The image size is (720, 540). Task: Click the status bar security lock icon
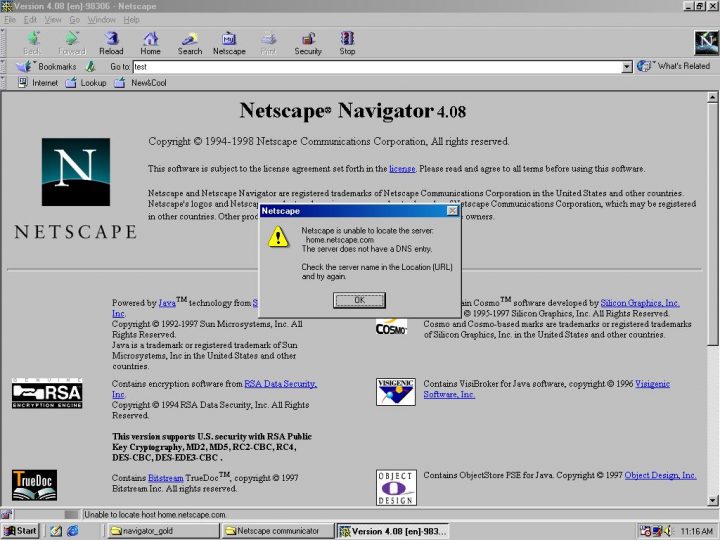[6, 514]
